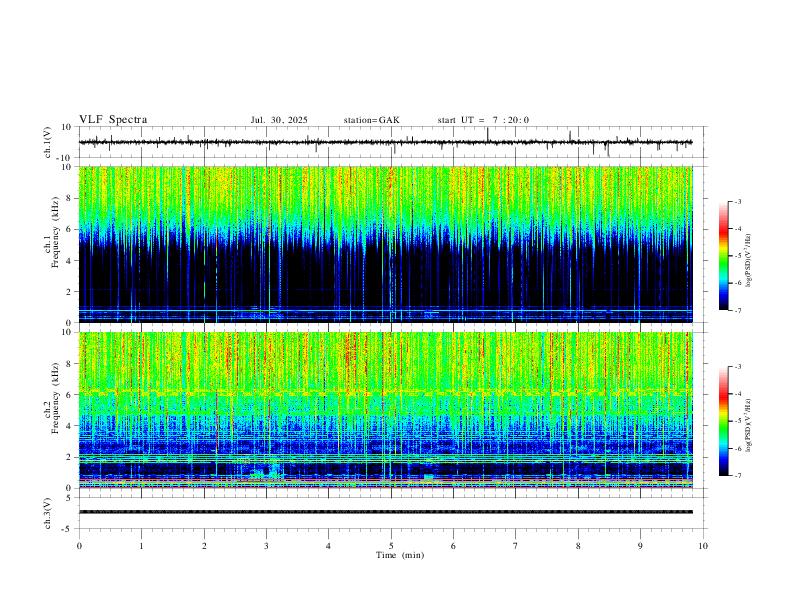
Task: Click the "station=GAK" label
Action: coord(371,120)
